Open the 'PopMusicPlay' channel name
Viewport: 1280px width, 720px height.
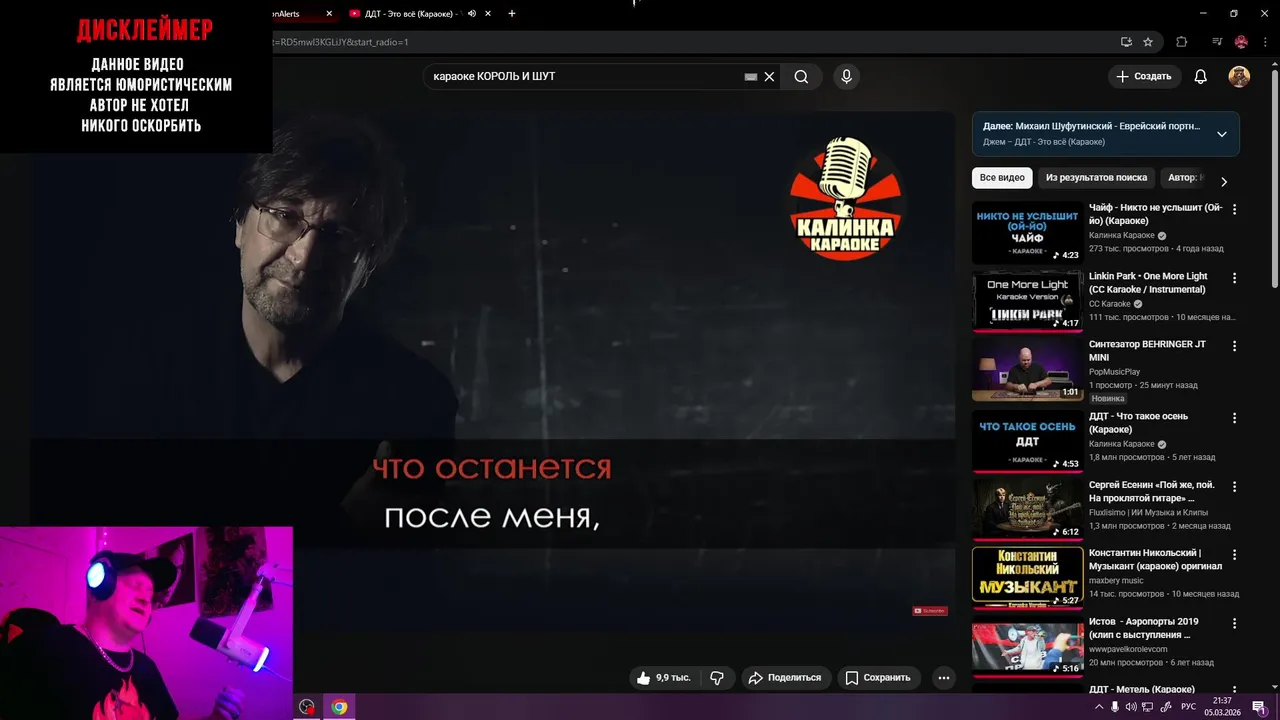point(1114,372)
